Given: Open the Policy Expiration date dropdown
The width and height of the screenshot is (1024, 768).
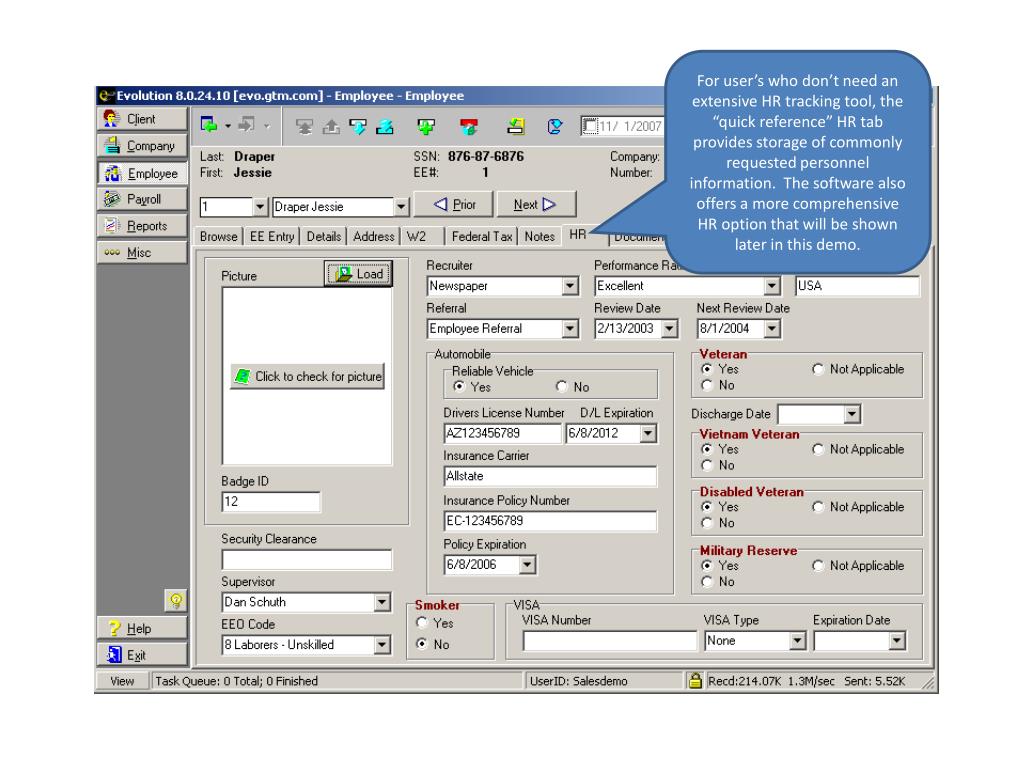Looking at the screenshot, I should coord(528,564).
